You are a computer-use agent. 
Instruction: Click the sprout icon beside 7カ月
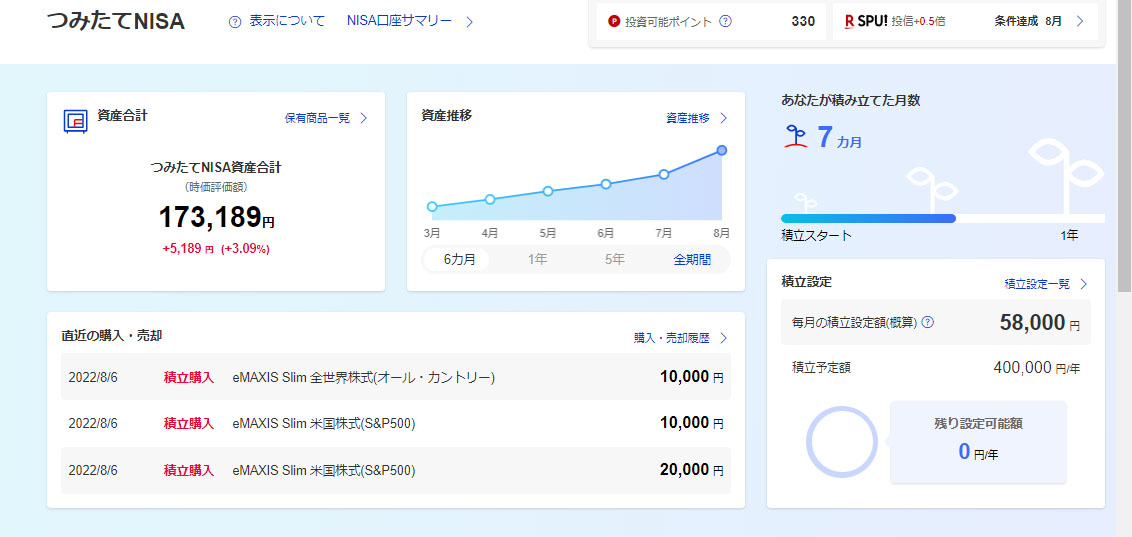[x=794, y=138]
